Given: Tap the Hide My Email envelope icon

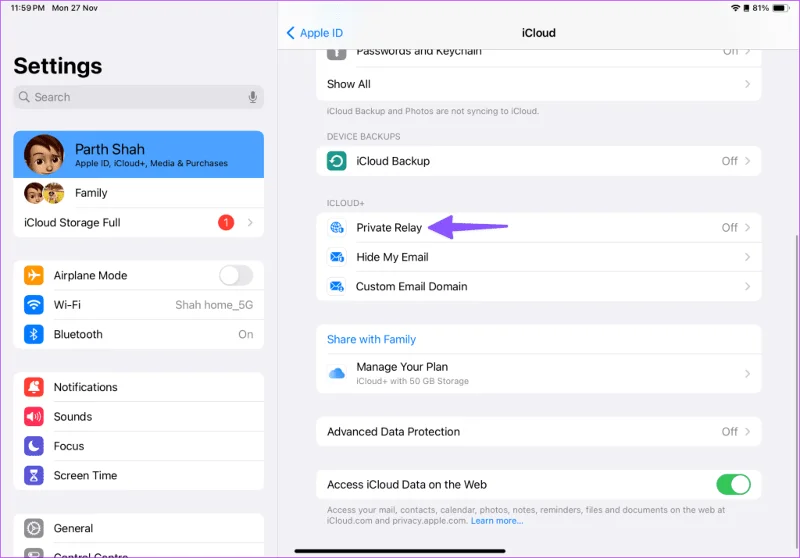Looking at the screenshot, I should [337, 257].
